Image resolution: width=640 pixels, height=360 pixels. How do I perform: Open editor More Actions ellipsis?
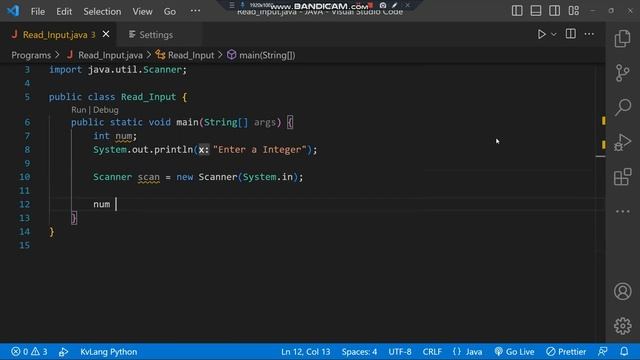coord(589,34)
